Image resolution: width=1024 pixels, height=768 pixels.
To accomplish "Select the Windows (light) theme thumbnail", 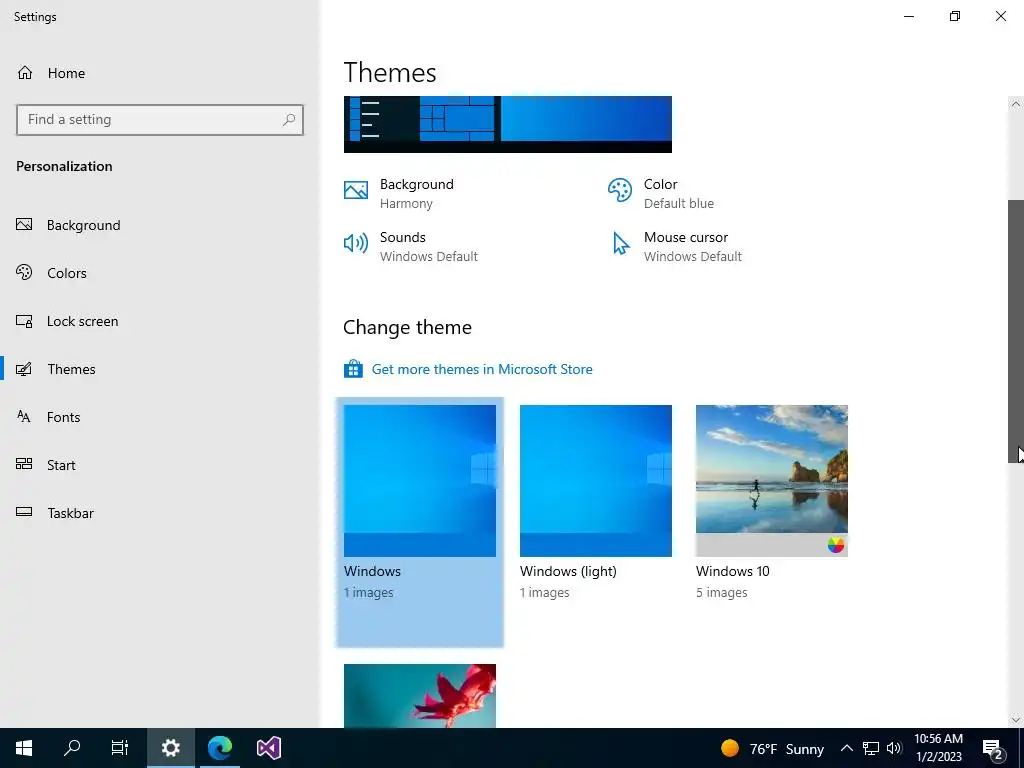I will tap(596, 481).
